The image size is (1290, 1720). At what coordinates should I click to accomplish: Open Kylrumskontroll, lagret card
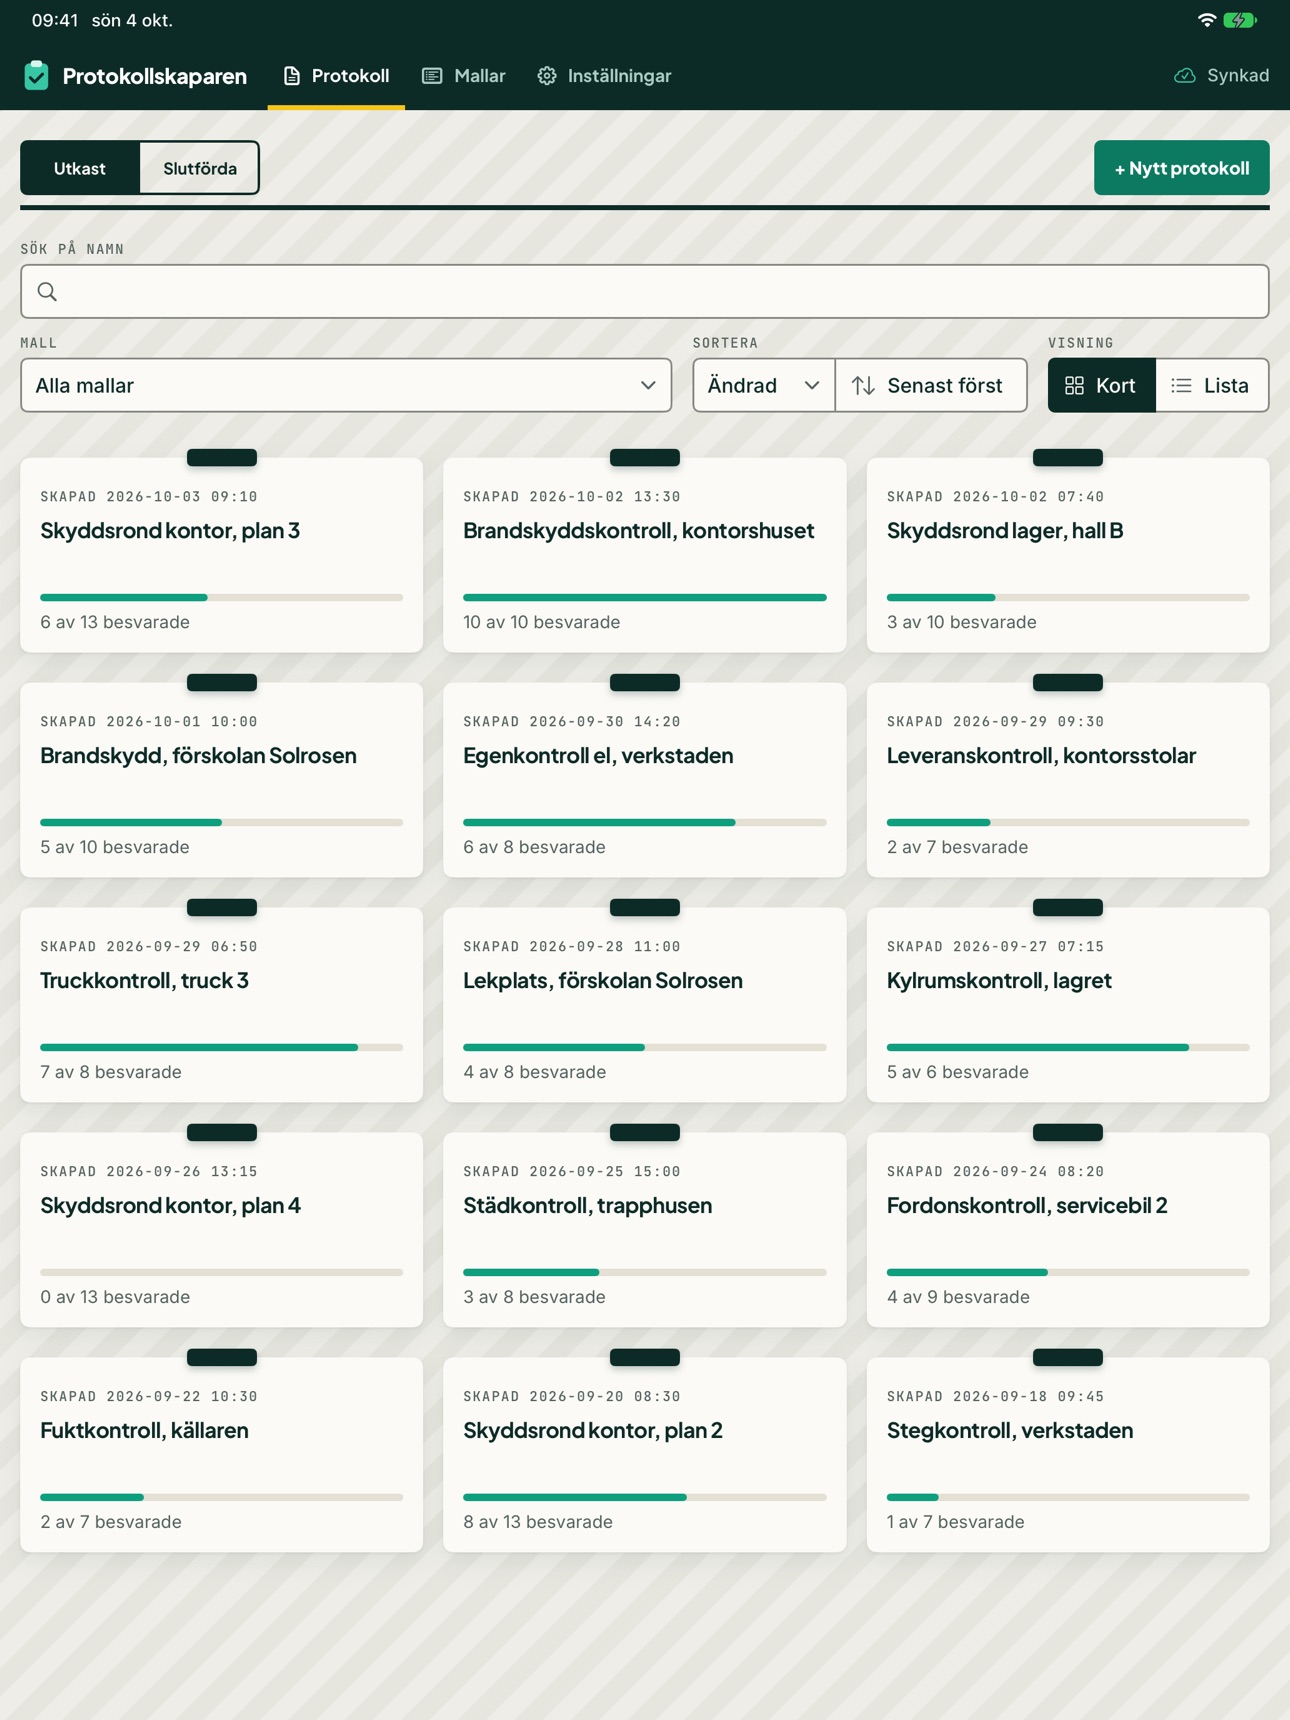pyautogui.click(x=1068, y=1006)
